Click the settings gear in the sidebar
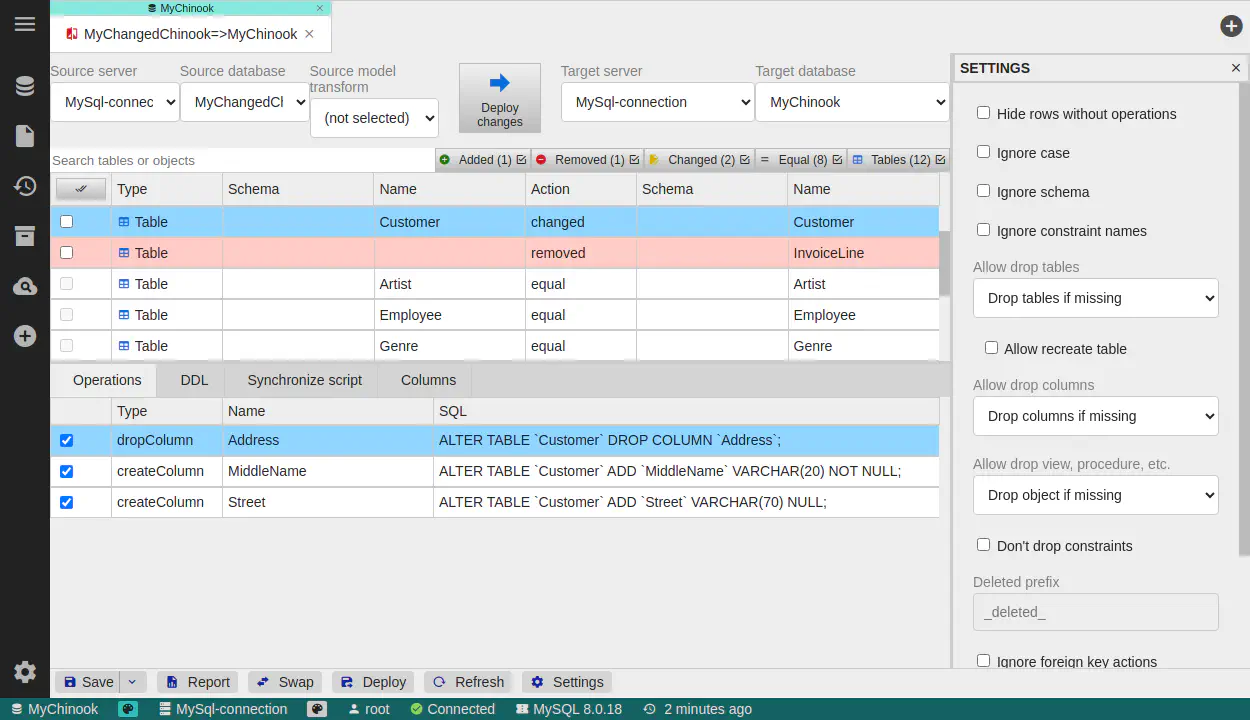 25,672
